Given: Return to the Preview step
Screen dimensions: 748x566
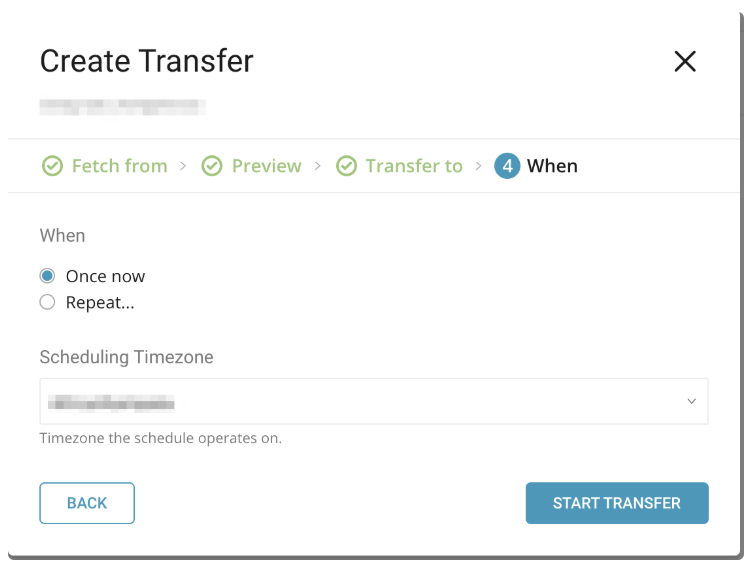Looking at the screenshot, I should coord(266,166).
